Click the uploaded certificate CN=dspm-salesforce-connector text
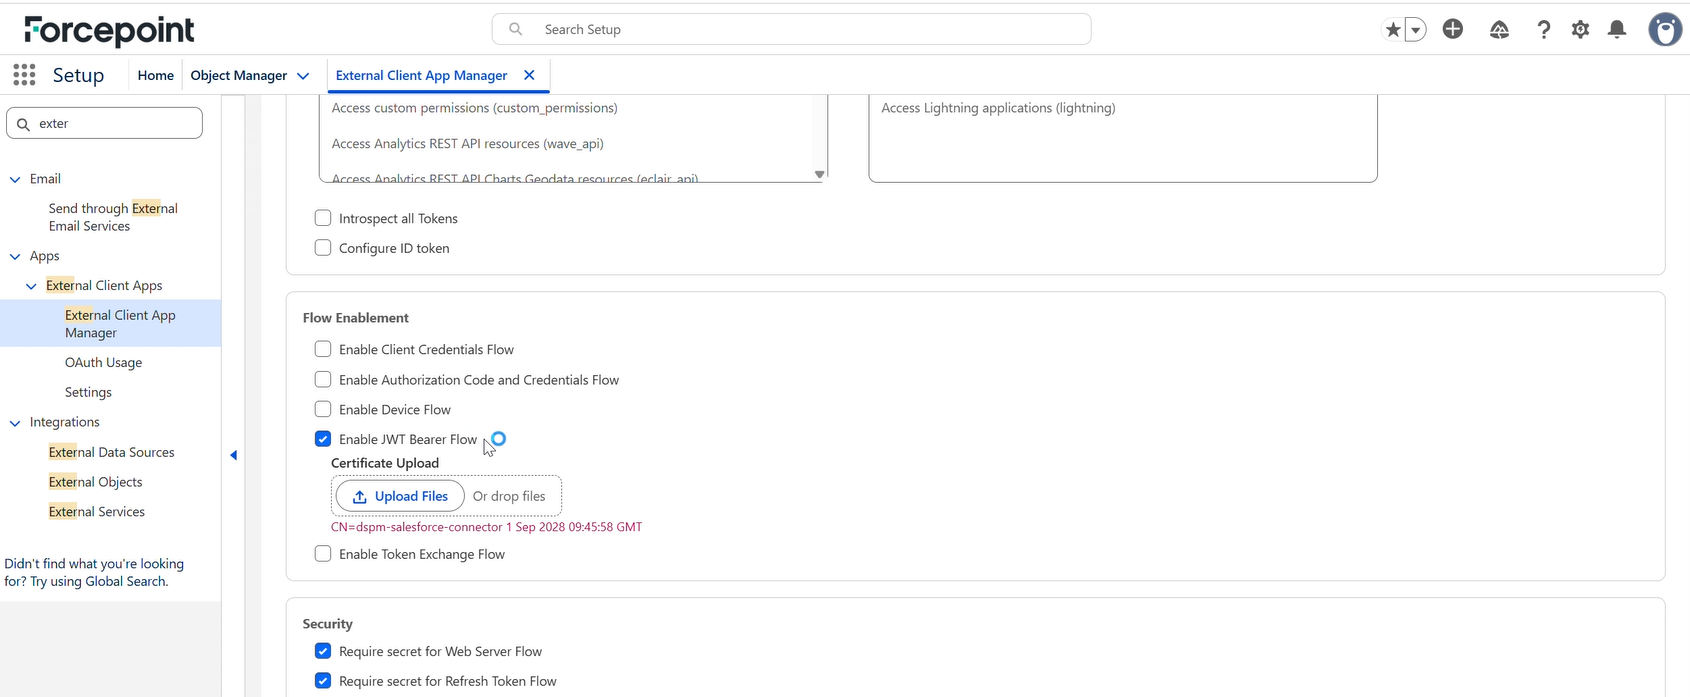 click(x=486, y=527)
